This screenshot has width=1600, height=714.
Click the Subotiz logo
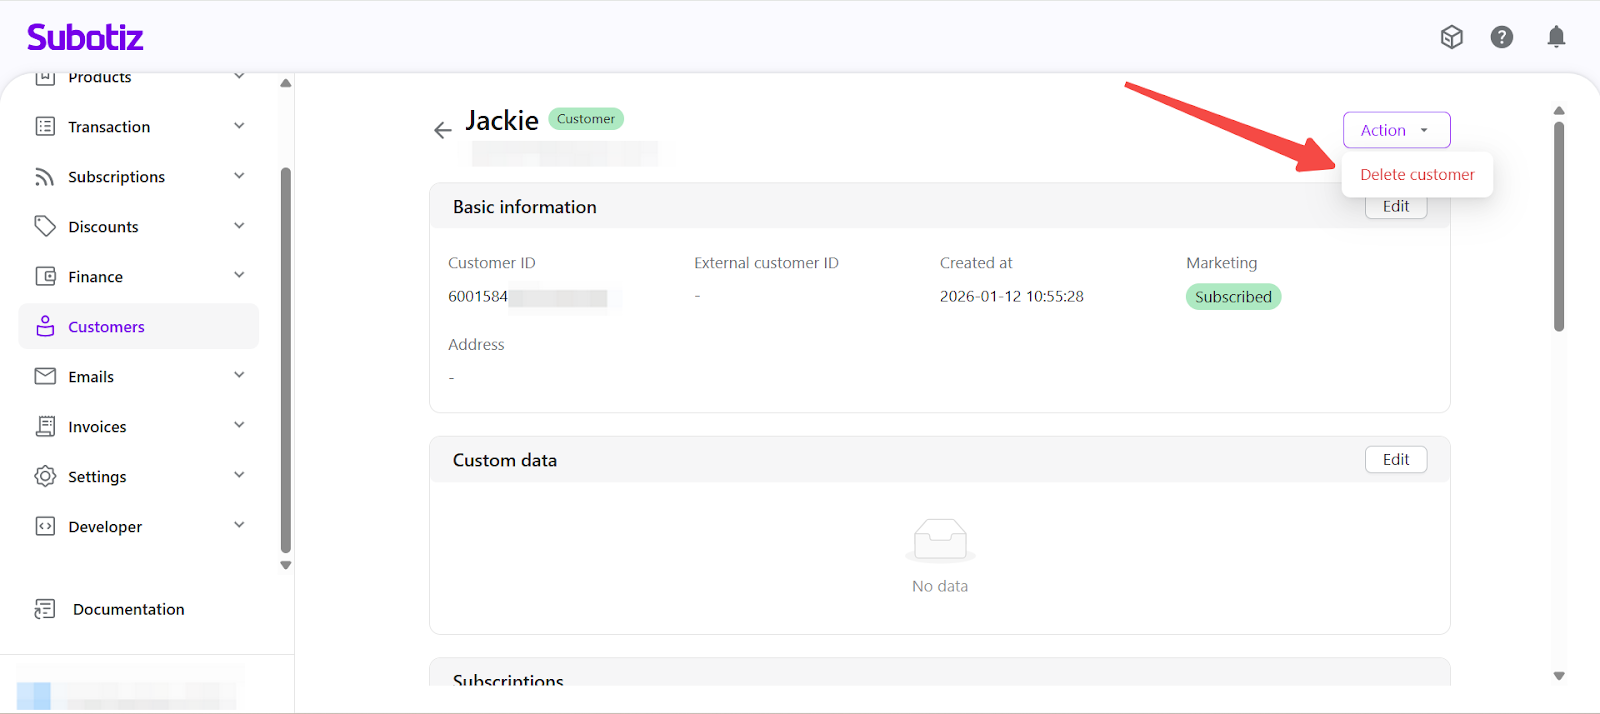tap(85, 37)
